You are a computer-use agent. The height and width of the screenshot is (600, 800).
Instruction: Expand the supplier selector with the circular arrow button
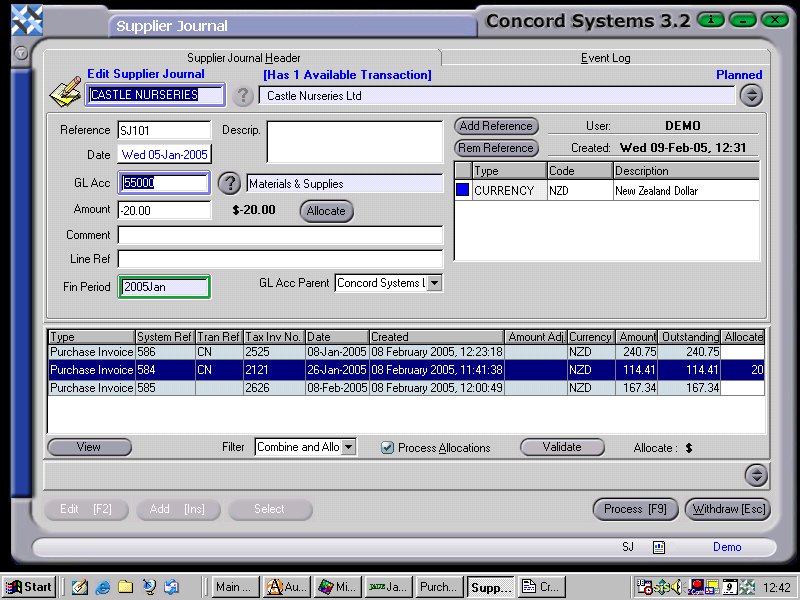coord(751,95)
